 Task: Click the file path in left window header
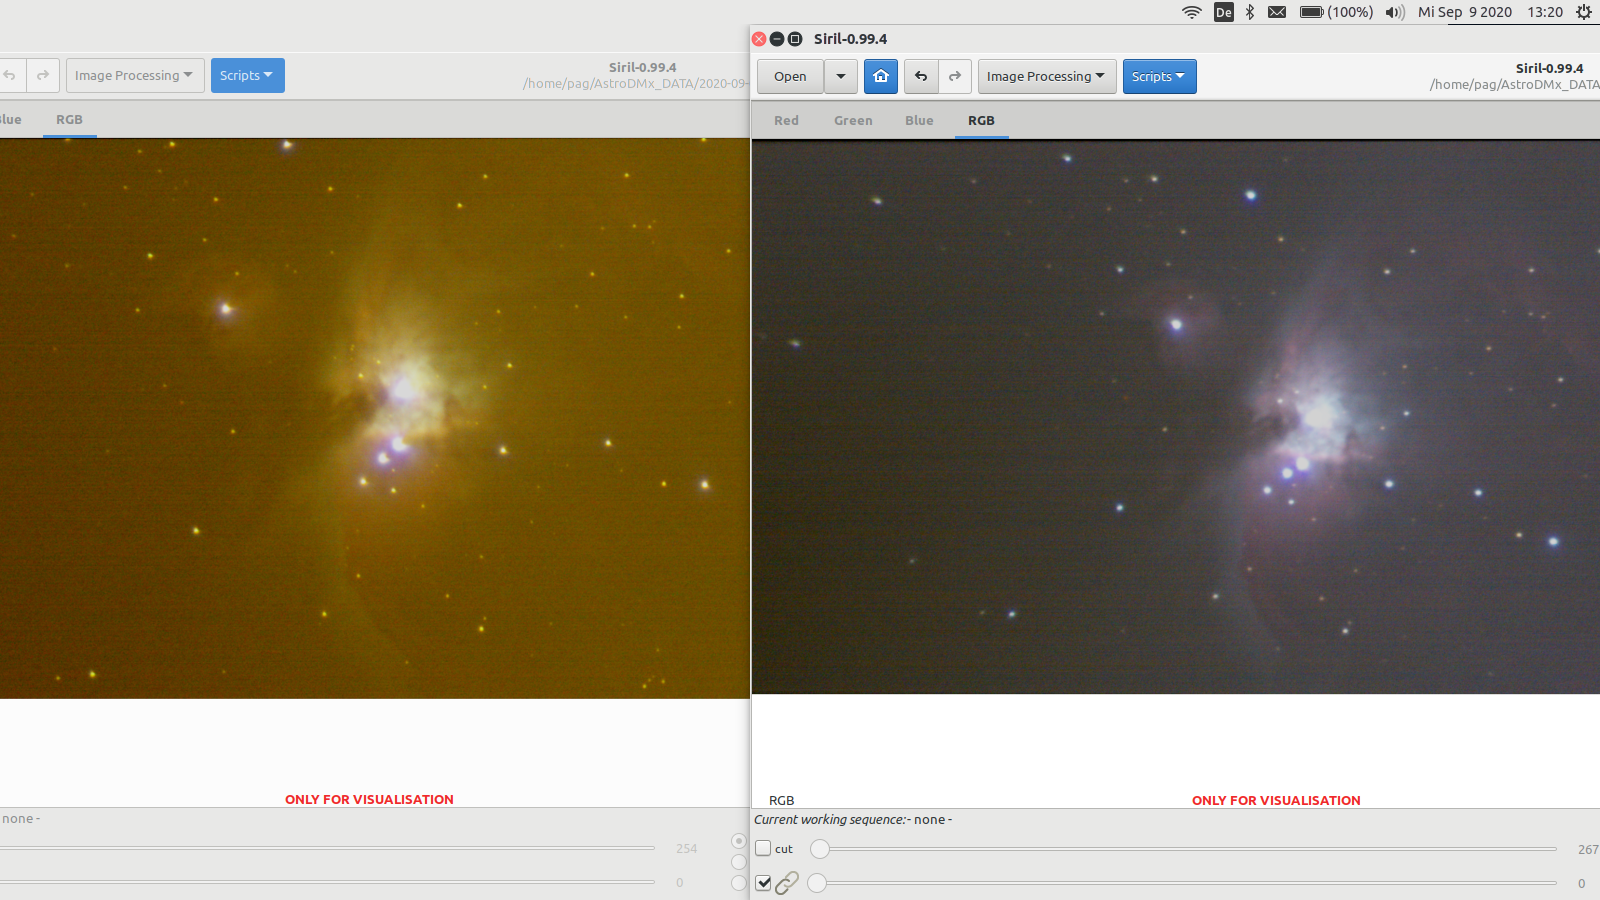point(635,83)
